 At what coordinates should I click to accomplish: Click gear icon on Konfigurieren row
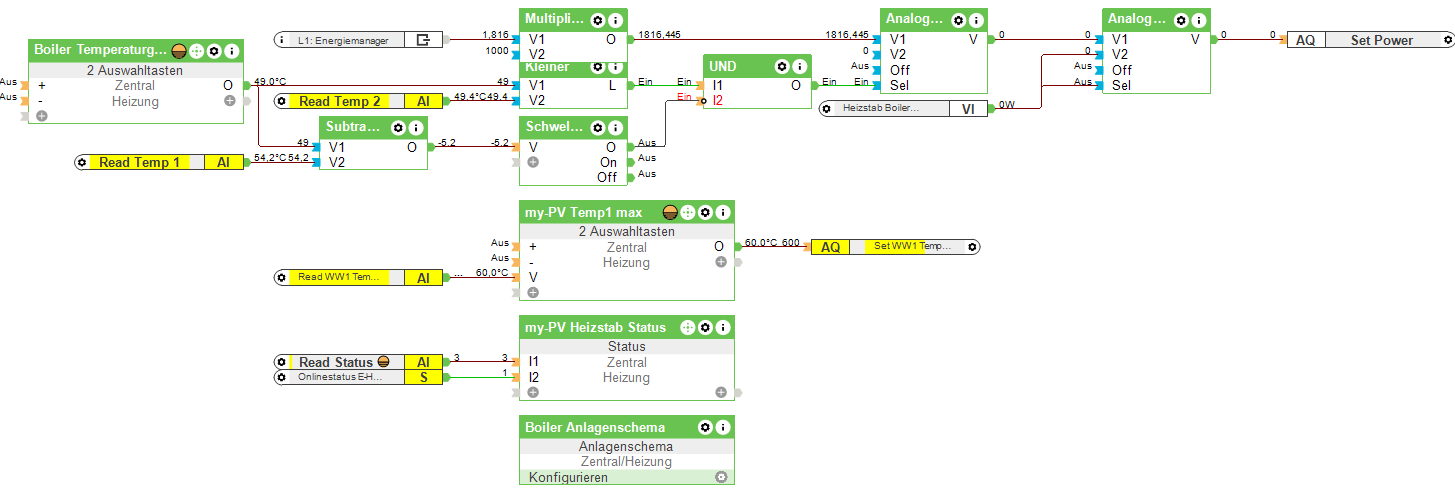click(720, 478)
